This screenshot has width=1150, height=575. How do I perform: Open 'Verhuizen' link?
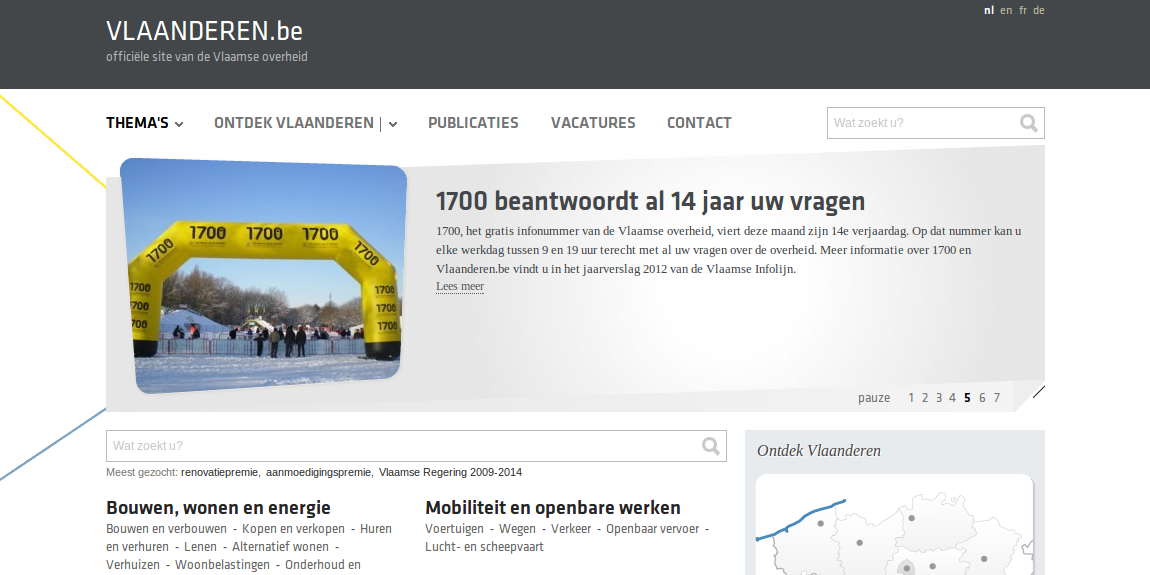[133, 565]
